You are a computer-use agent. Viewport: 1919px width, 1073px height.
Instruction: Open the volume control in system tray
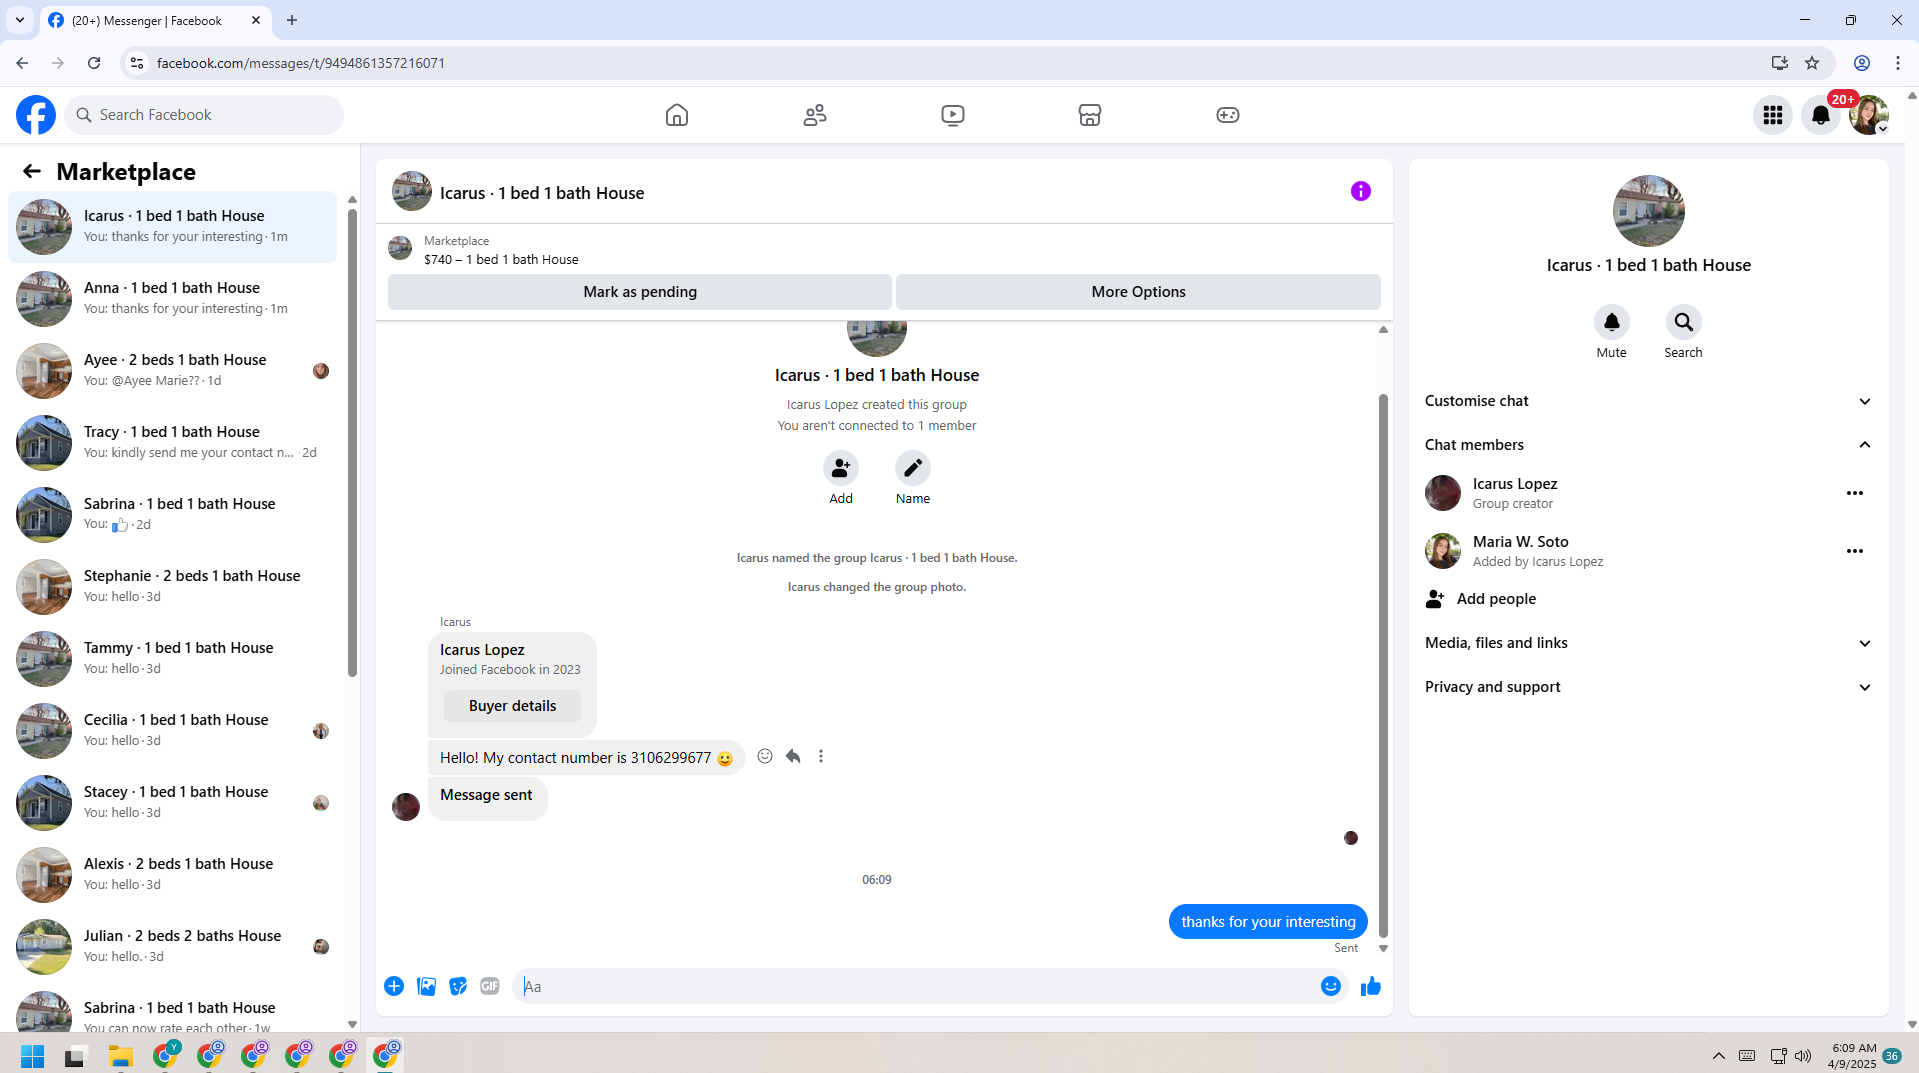point(1803,1056)
